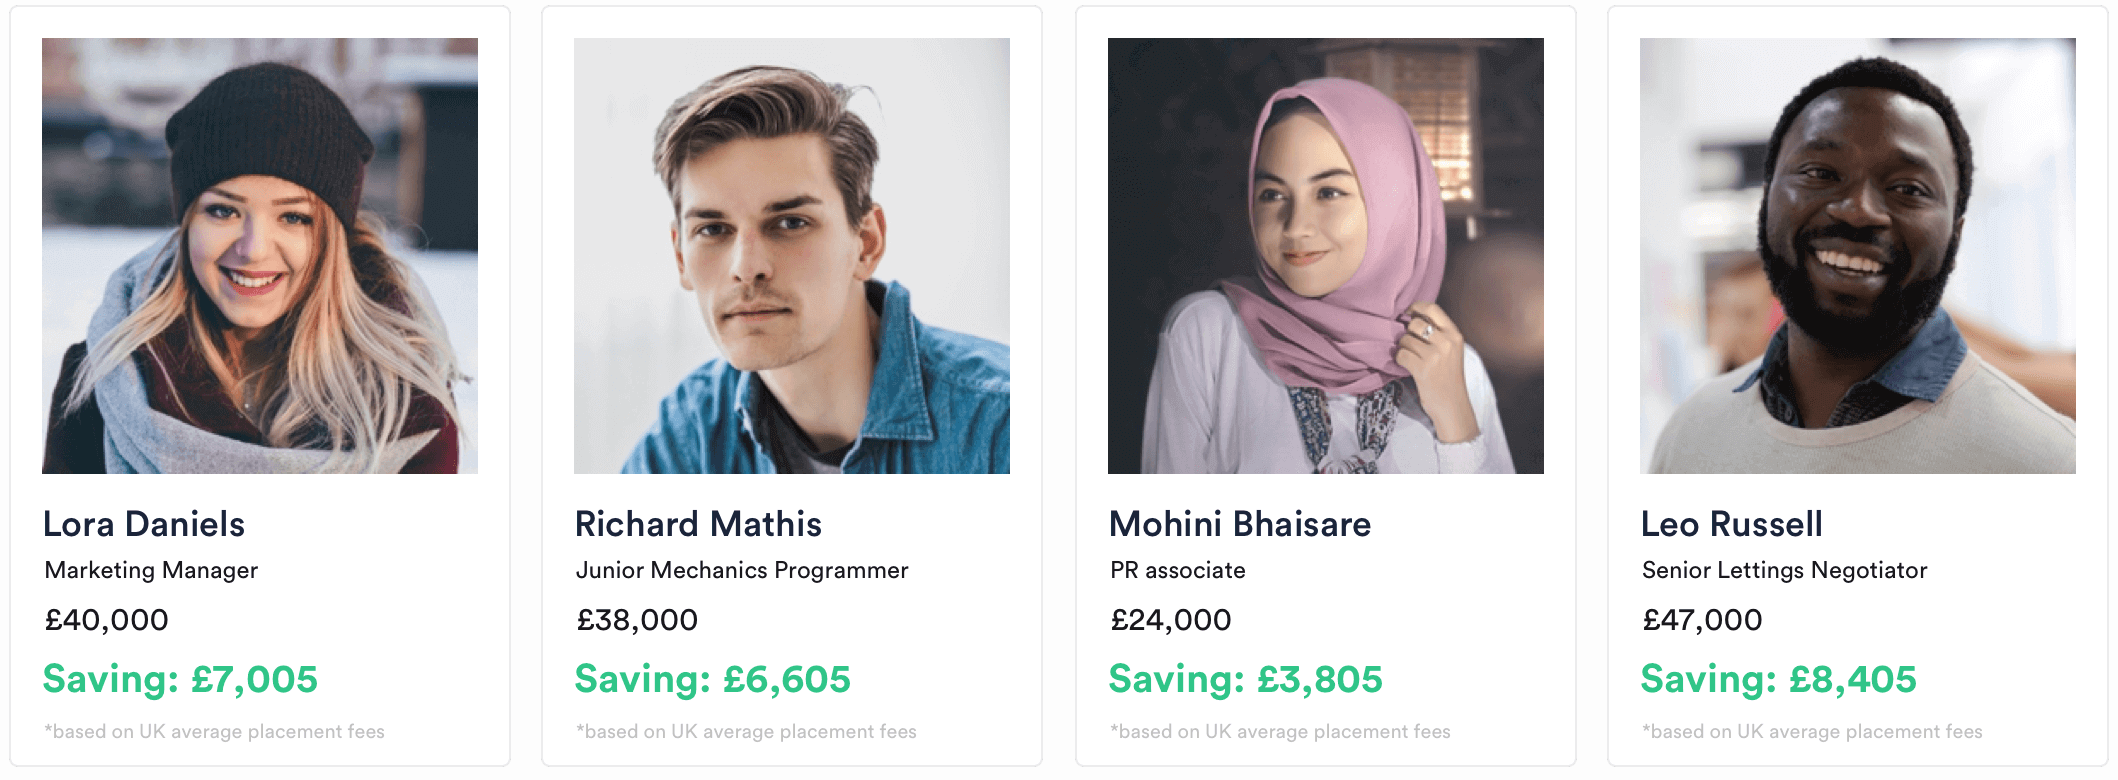Click the Saving: £3,805 text
Image resolution: width=2118 pixels, height=780 pixels.
pyautogui.click(x=1246, y=679)
